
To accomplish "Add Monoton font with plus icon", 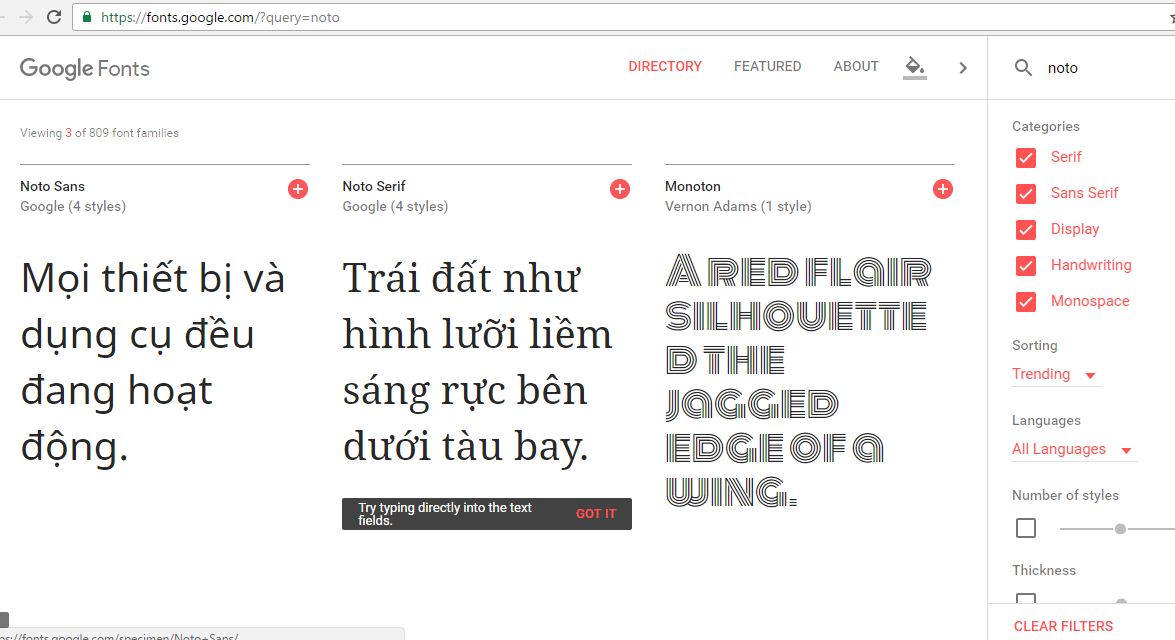I will pyautogui.click(x=942, y=189).
